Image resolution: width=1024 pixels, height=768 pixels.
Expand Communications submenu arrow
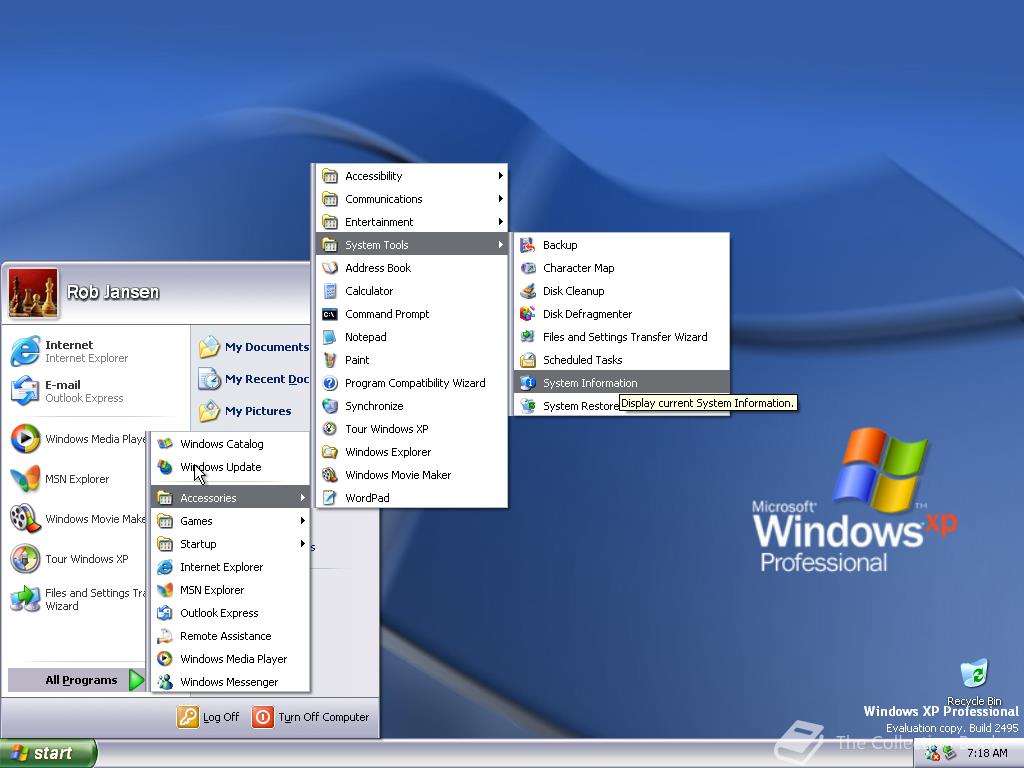pos(500,199)
